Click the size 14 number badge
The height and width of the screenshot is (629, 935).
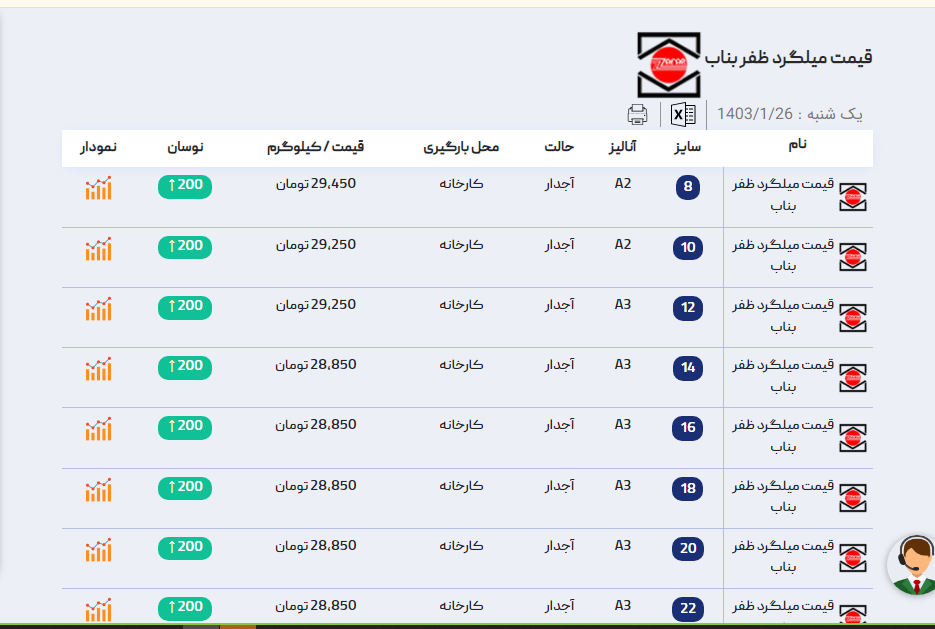click(x=688, y=368)
